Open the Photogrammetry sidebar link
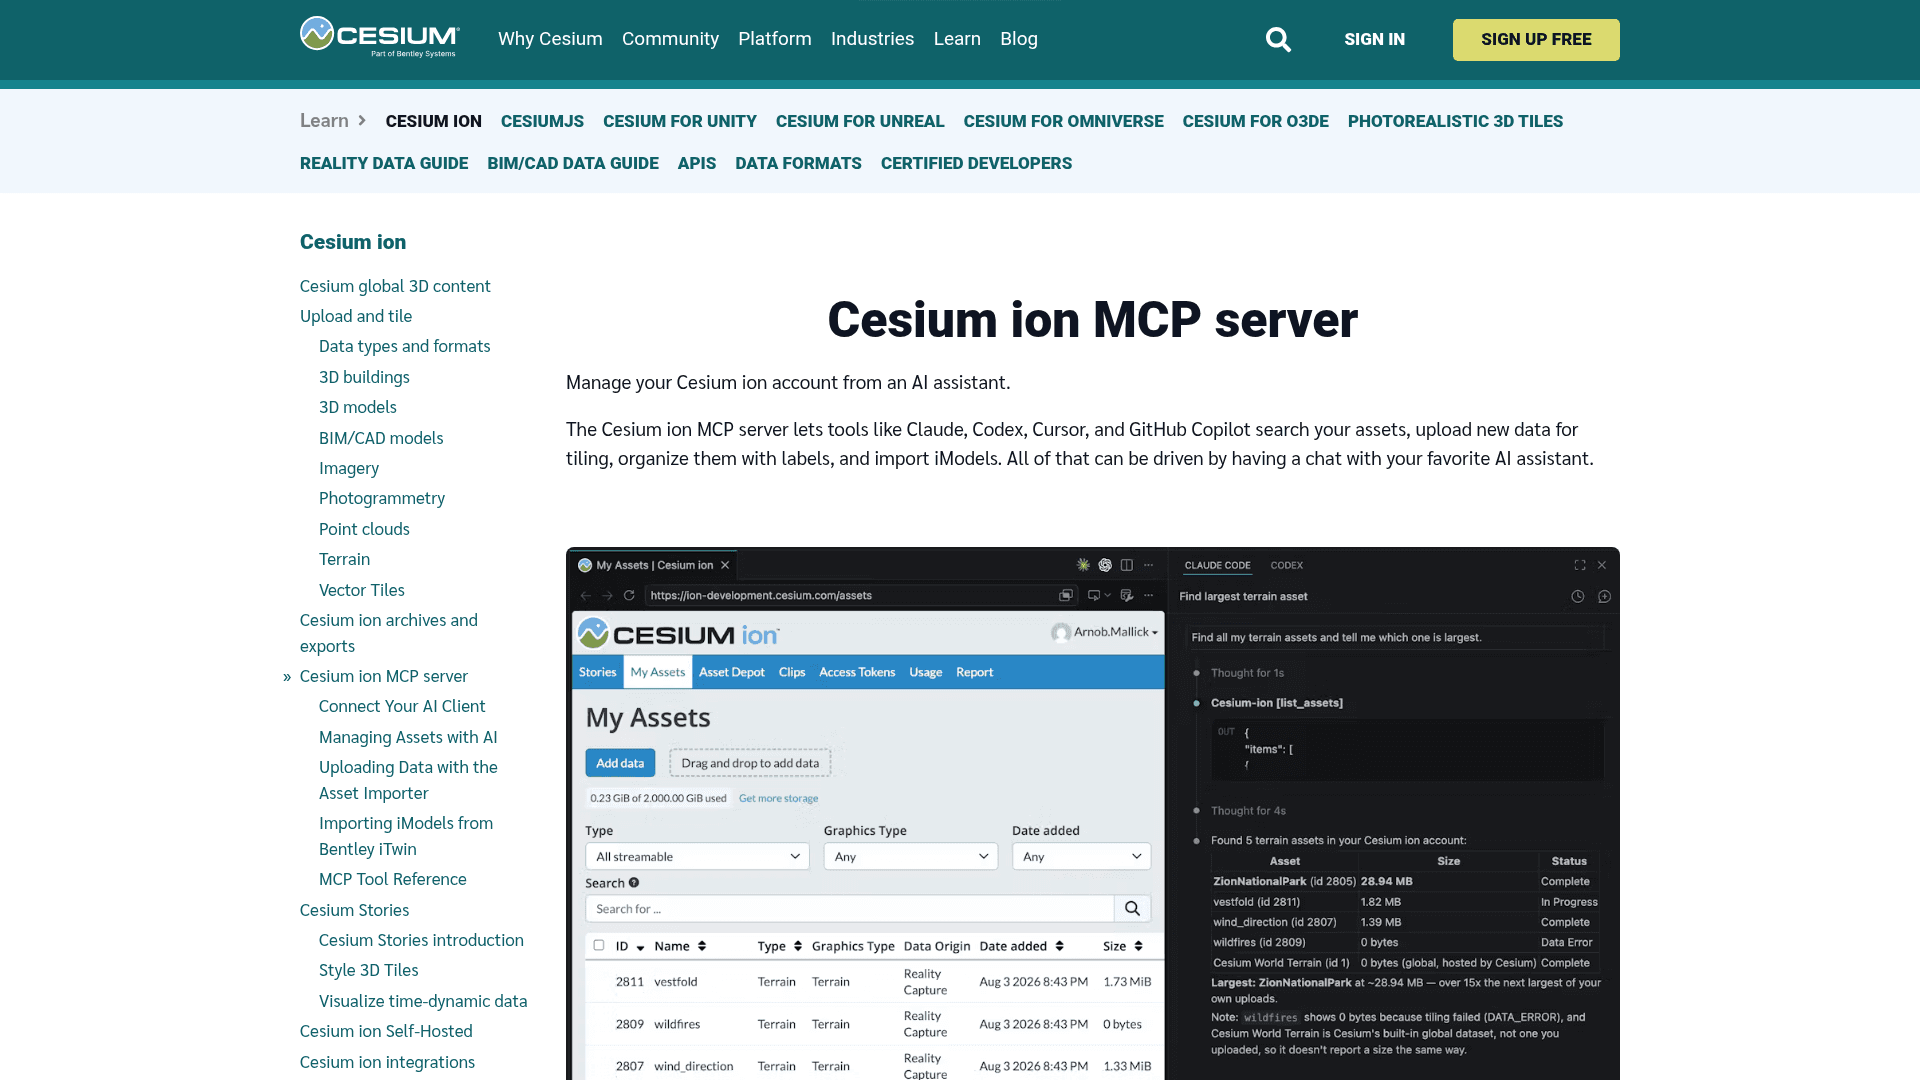 pos(382,498)
